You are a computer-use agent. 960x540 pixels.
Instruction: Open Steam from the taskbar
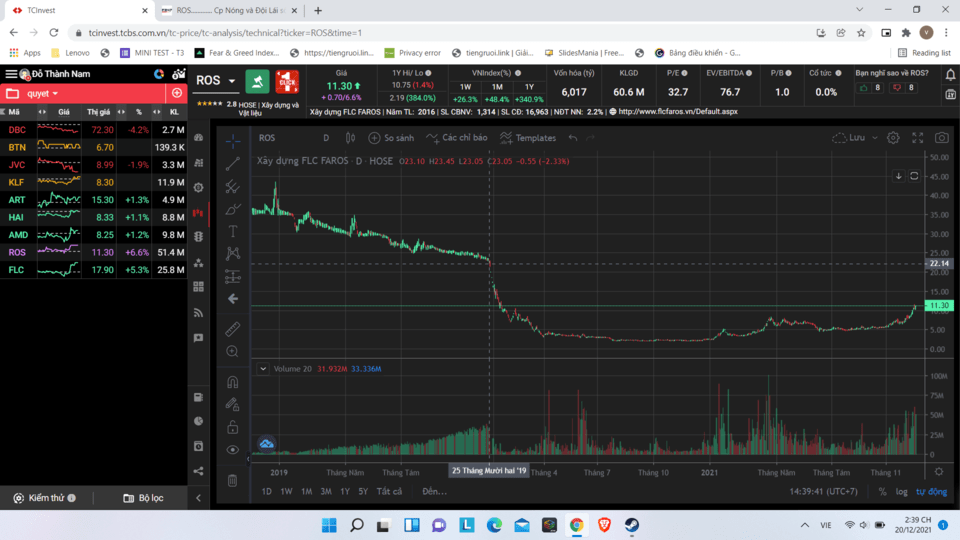tap(632, 525)
